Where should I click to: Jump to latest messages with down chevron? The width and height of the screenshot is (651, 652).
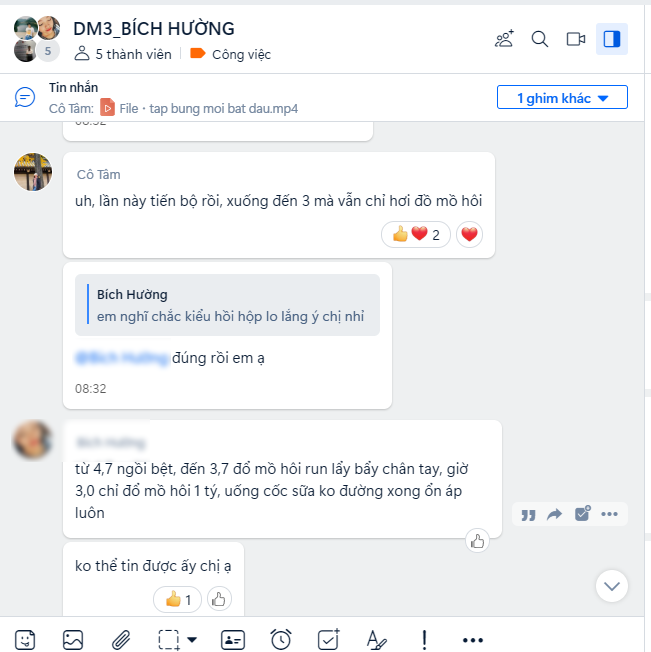coord(612,586)
